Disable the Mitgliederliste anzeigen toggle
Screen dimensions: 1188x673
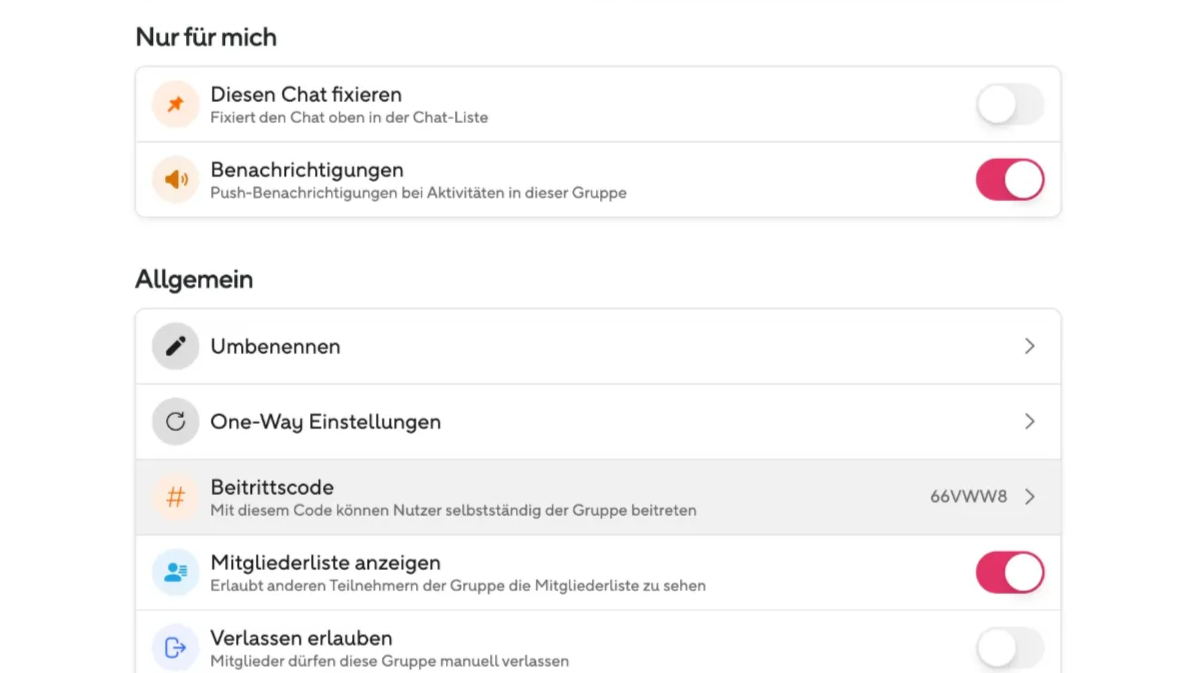(1010, 572)
